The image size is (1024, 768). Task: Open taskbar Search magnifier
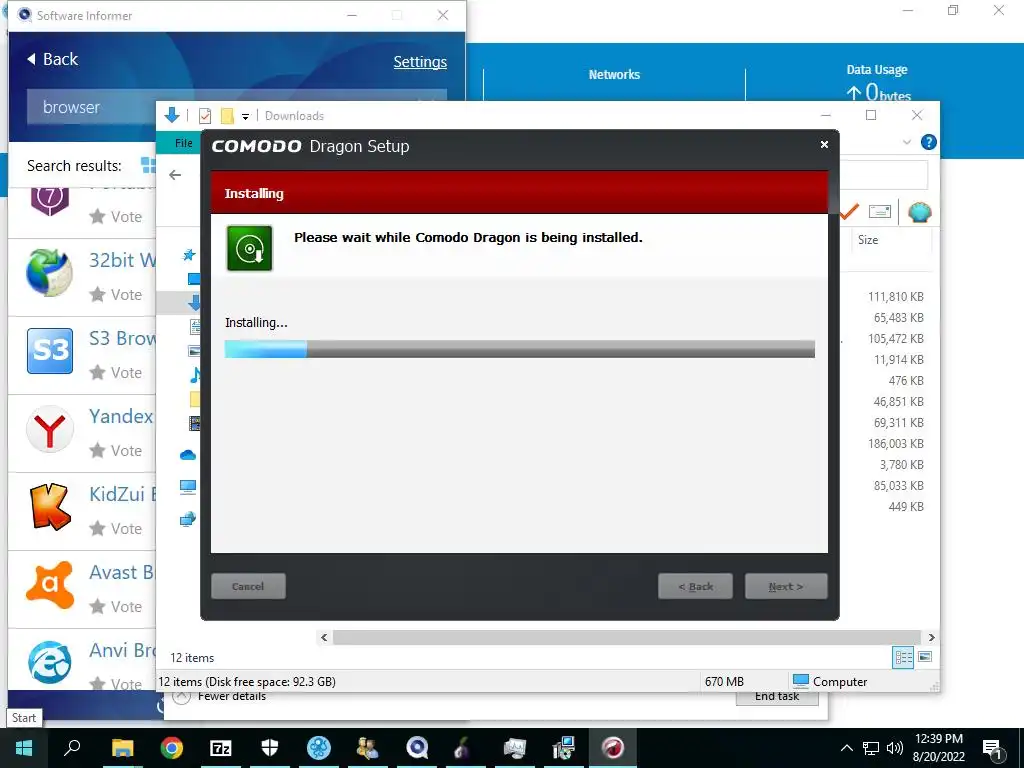tap(72, 748)
